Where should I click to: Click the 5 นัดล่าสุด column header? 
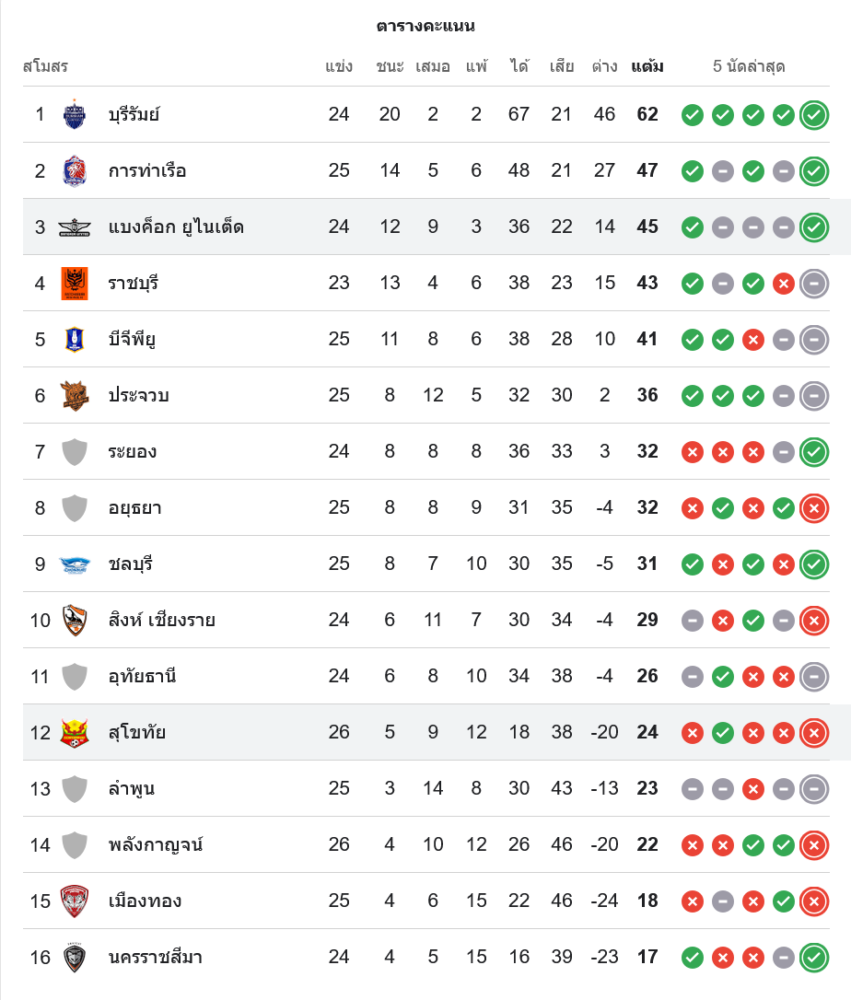click(x=748, y=67)
